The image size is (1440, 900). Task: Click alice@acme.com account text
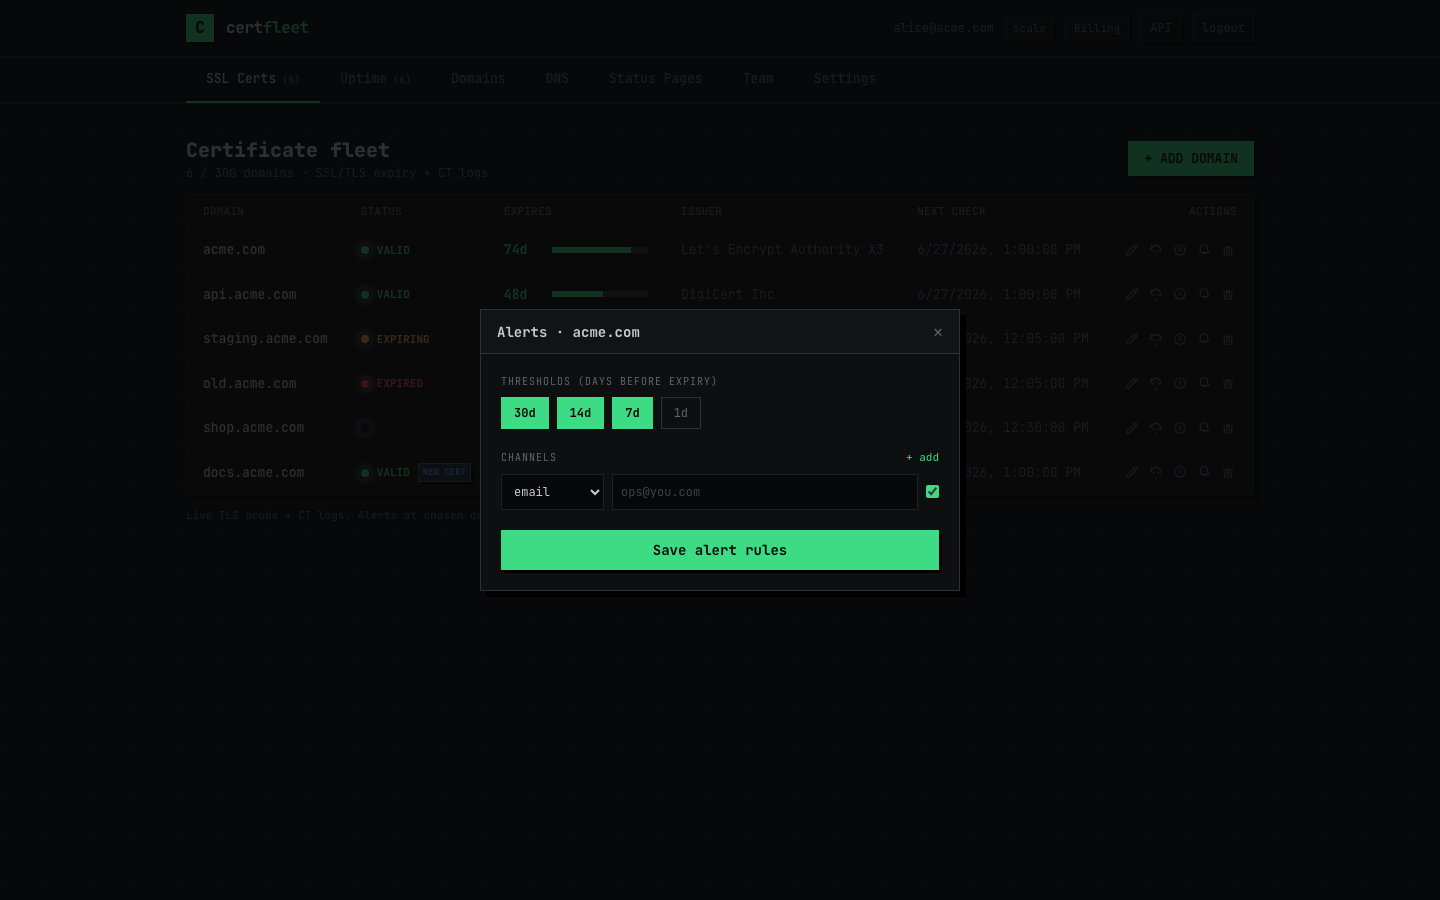(943, 28)
